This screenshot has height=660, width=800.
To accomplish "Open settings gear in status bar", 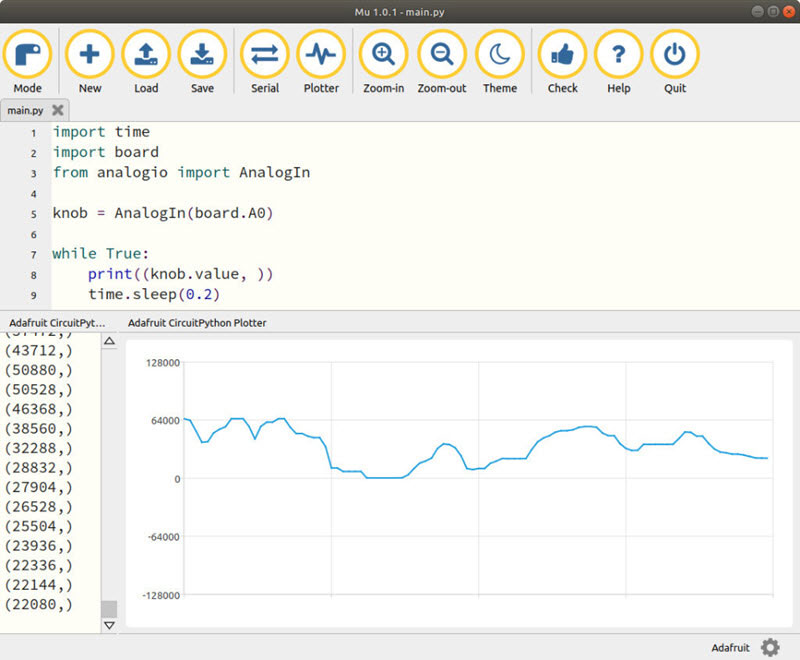I will [770, 647].
